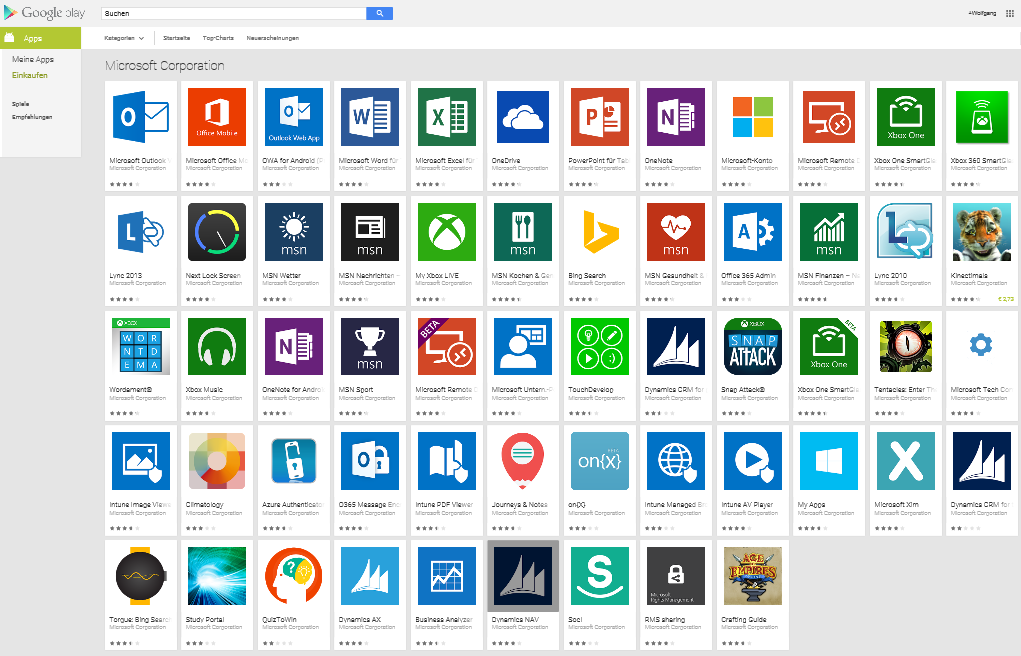Expand the Kategorien dropdown
1021x656 pixels.
click(x=124, y=38)
